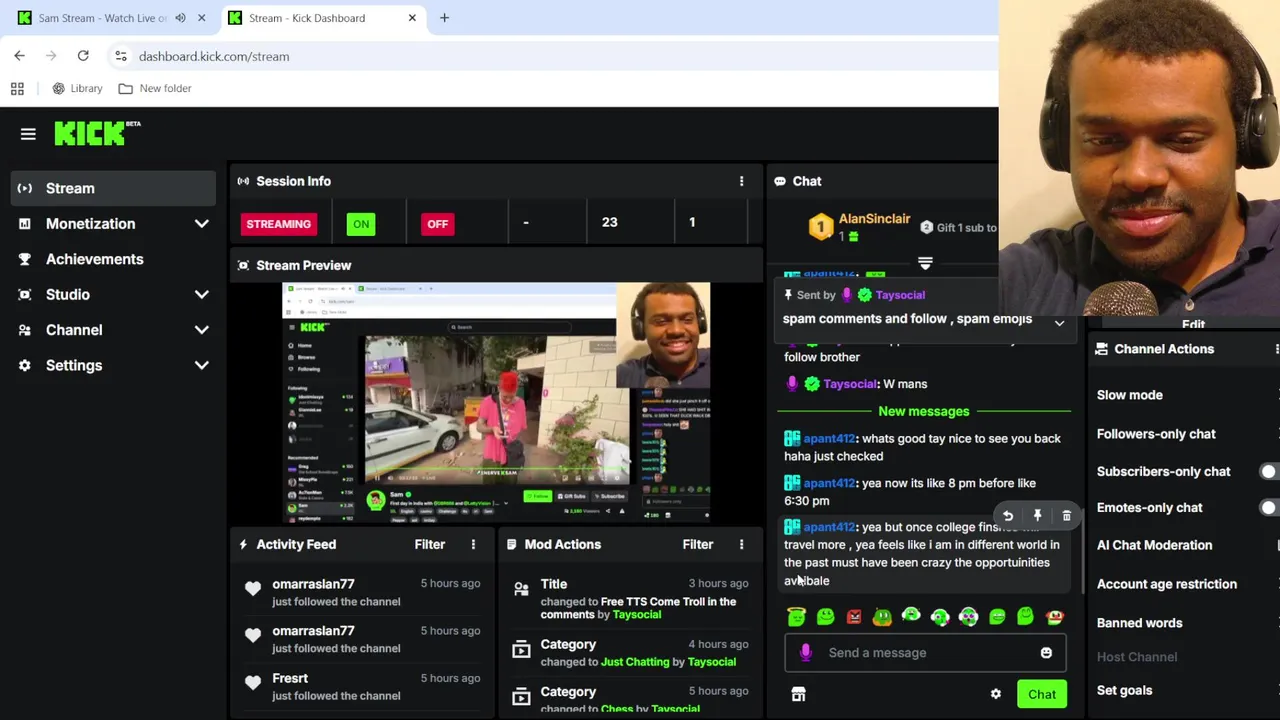Click the Stream broadcast icon in sidebar

pyautogui.click(x=25, y=188)
